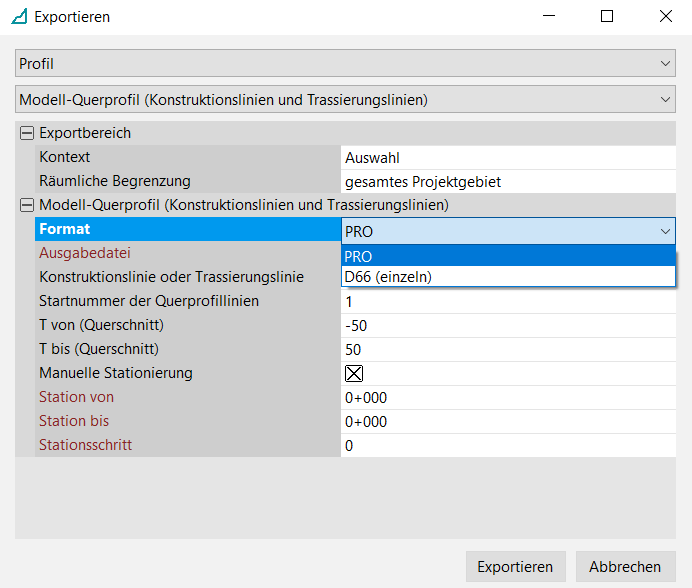The width and height of the screenshot is (692, 588).
Task: Maximize the Exportieren window
Action: point(607,17)
